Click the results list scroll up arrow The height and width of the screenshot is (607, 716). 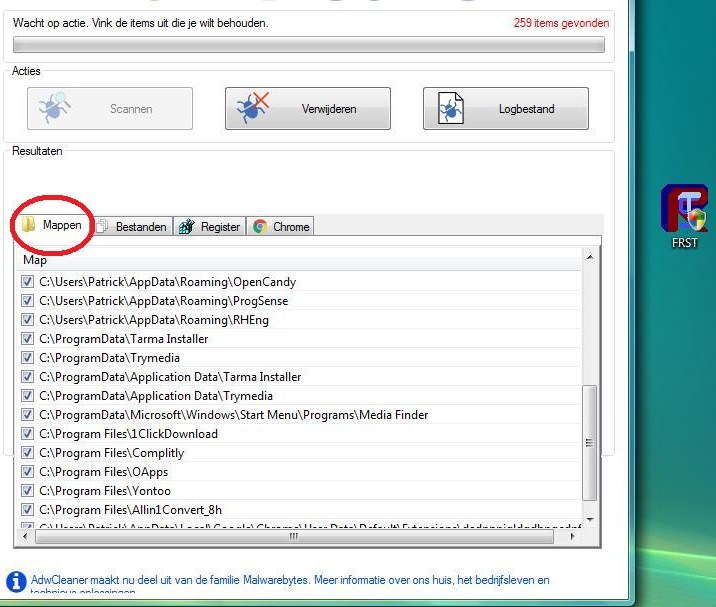click(590, 257)
